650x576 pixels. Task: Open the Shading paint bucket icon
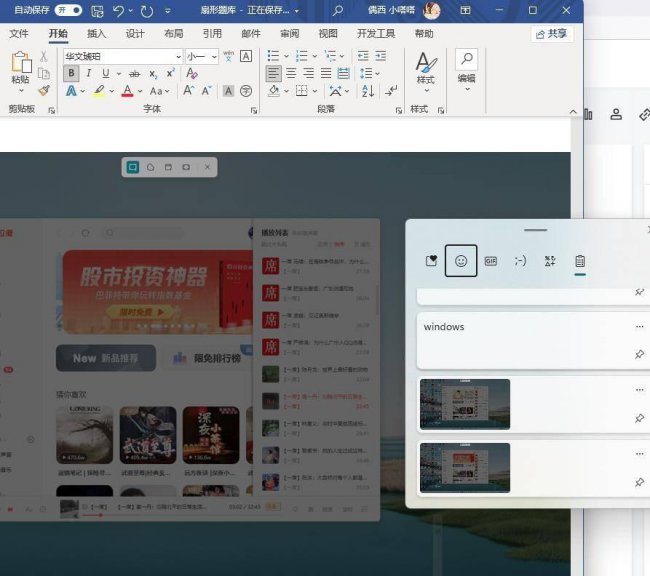coord(273,91)
